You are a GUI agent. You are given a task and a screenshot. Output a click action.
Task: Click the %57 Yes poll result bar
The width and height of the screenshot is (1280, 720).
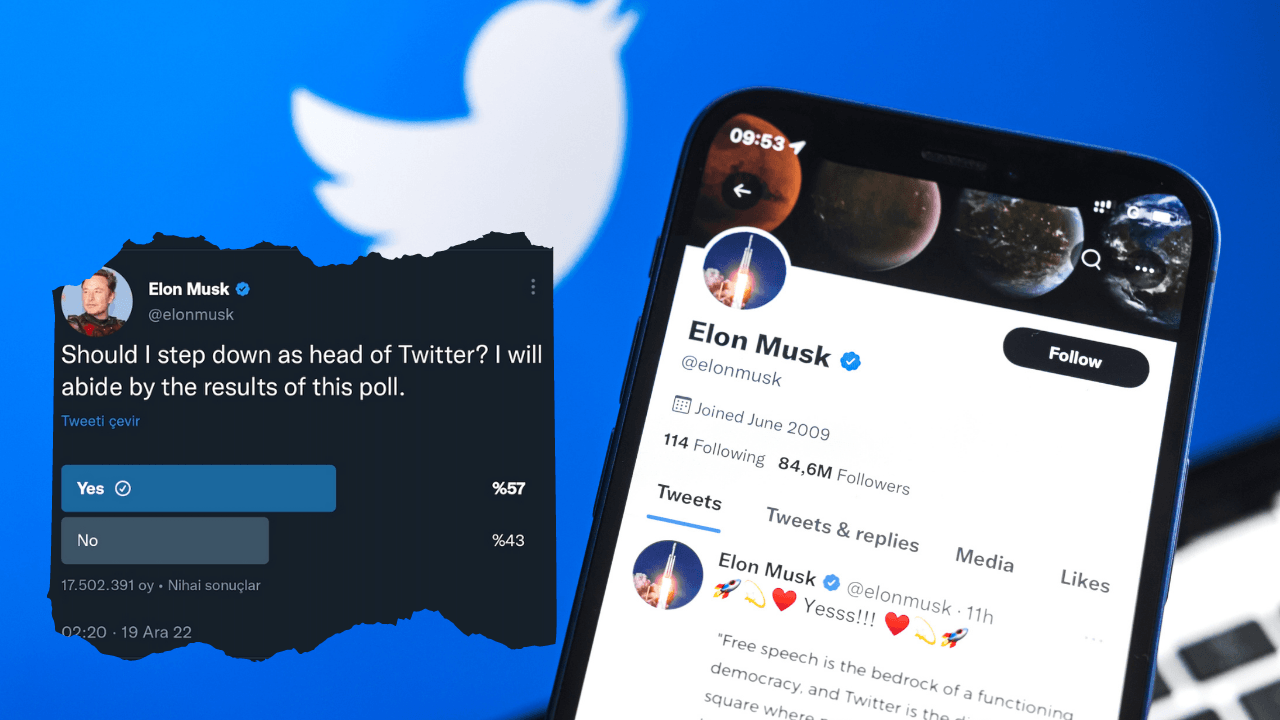508,488
